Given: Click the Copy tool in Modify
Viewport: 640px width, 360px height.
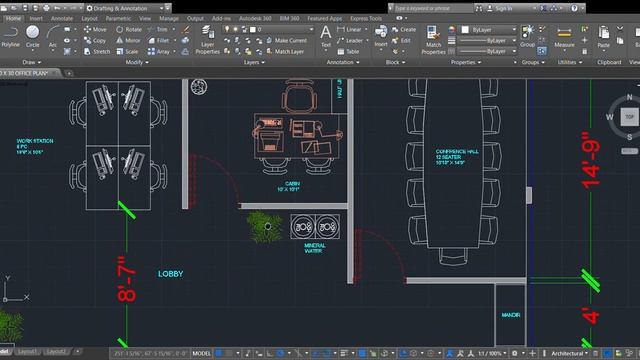Looking at the screenshot, I should 95,40.
